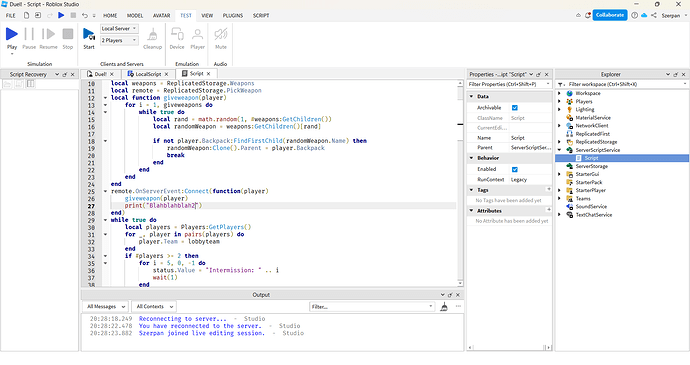Click the Szerpan joined live editing message

click(202, 333)
